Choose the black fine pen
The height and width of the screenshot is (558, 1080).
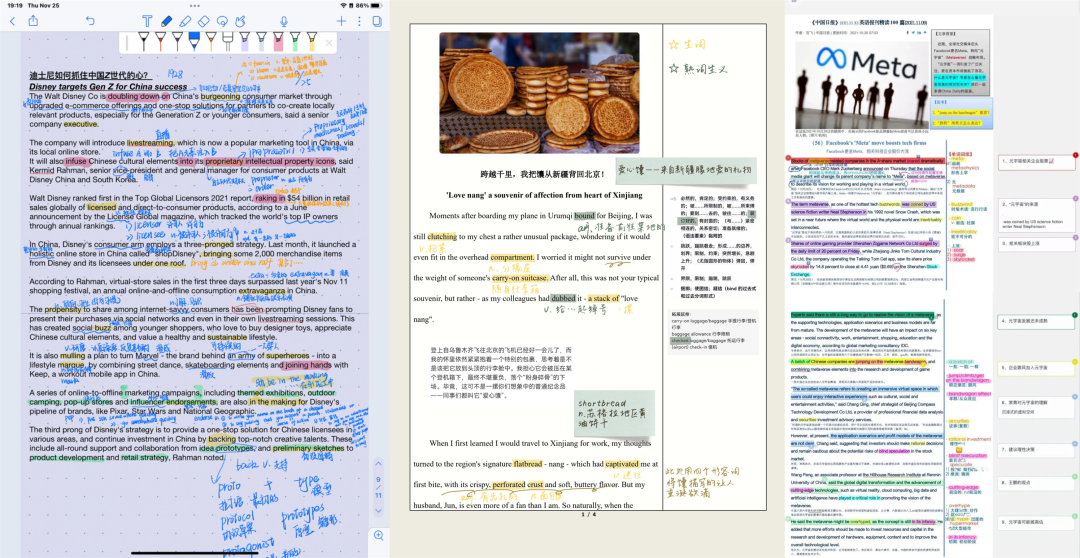click(143, 42)
